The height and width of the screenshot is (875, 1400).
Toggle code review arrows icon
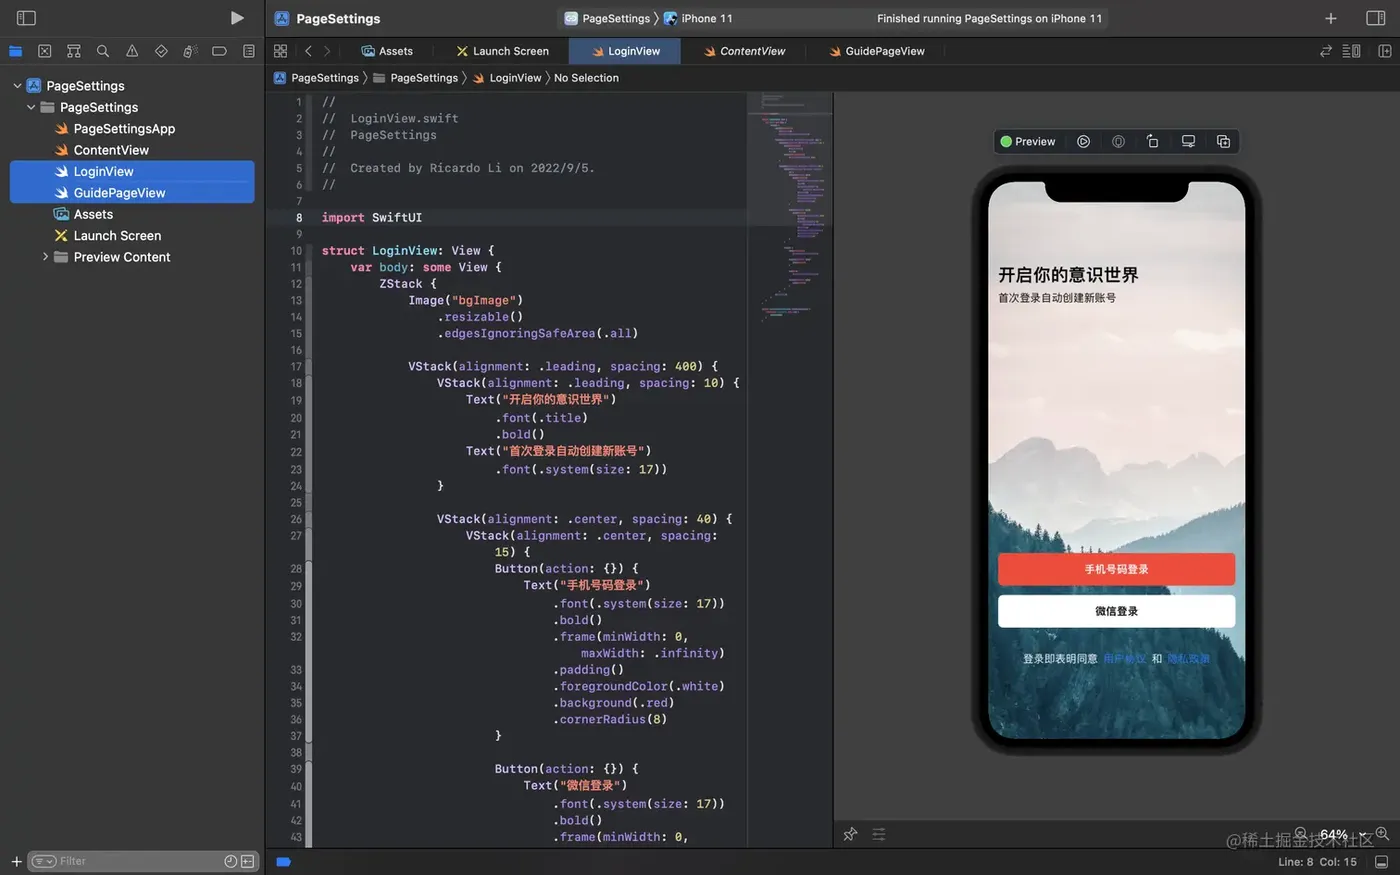click(1326, 51)
